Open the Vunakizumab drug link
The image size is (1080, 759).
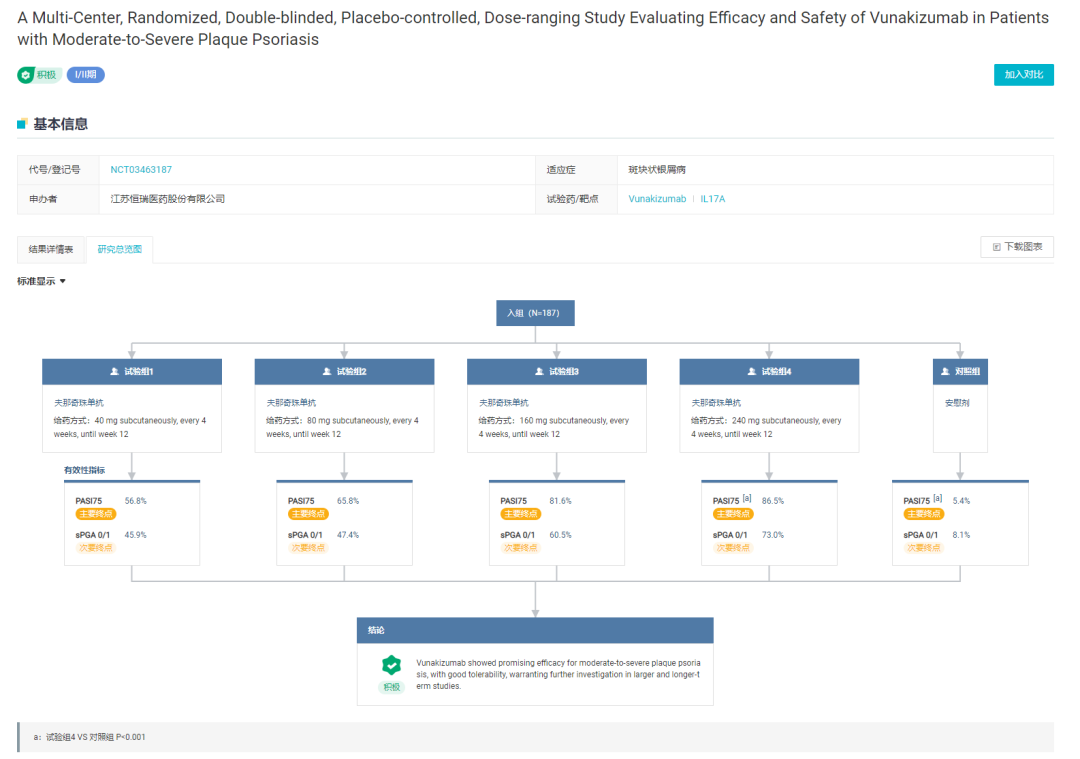pyautogui.click(x=657, y=199)
